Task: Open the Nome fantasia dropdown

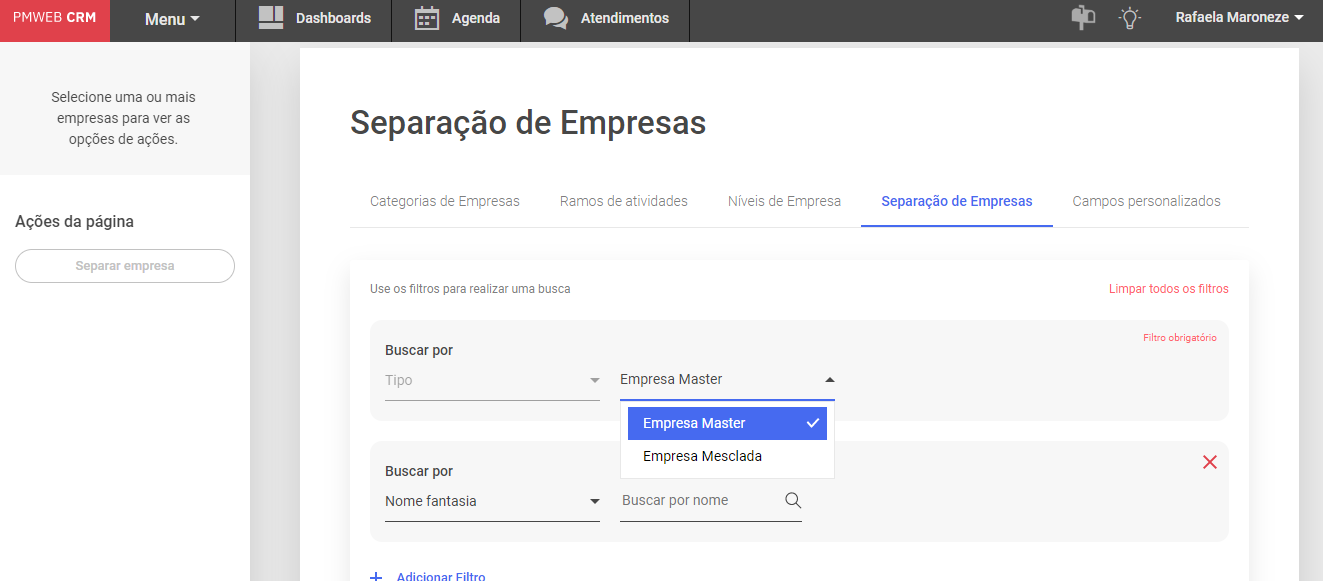Action: (492, 501)
